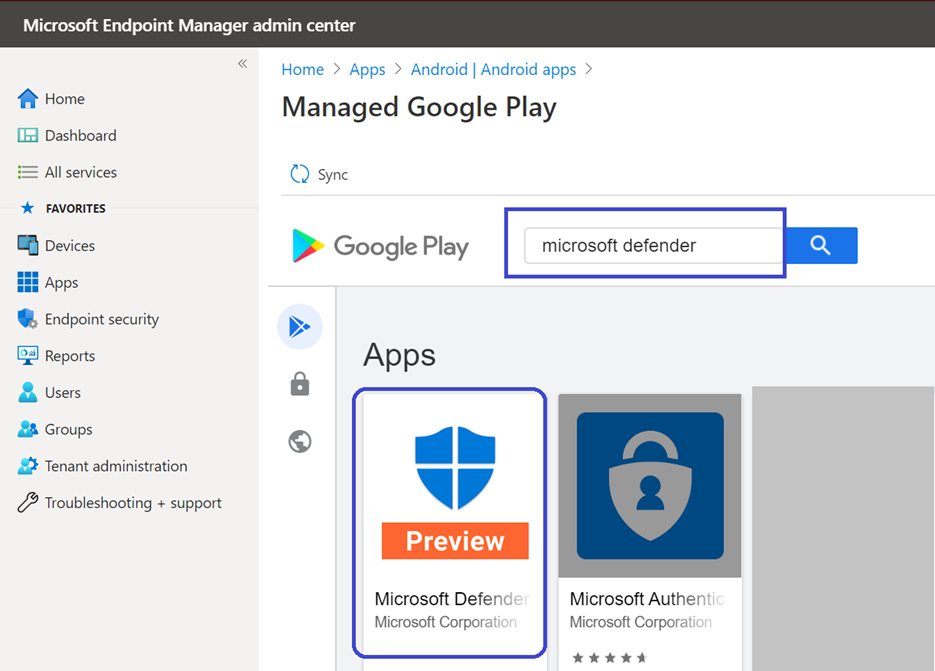
Task: Open Home in the sidebar
Action: (x=64, y=99)
